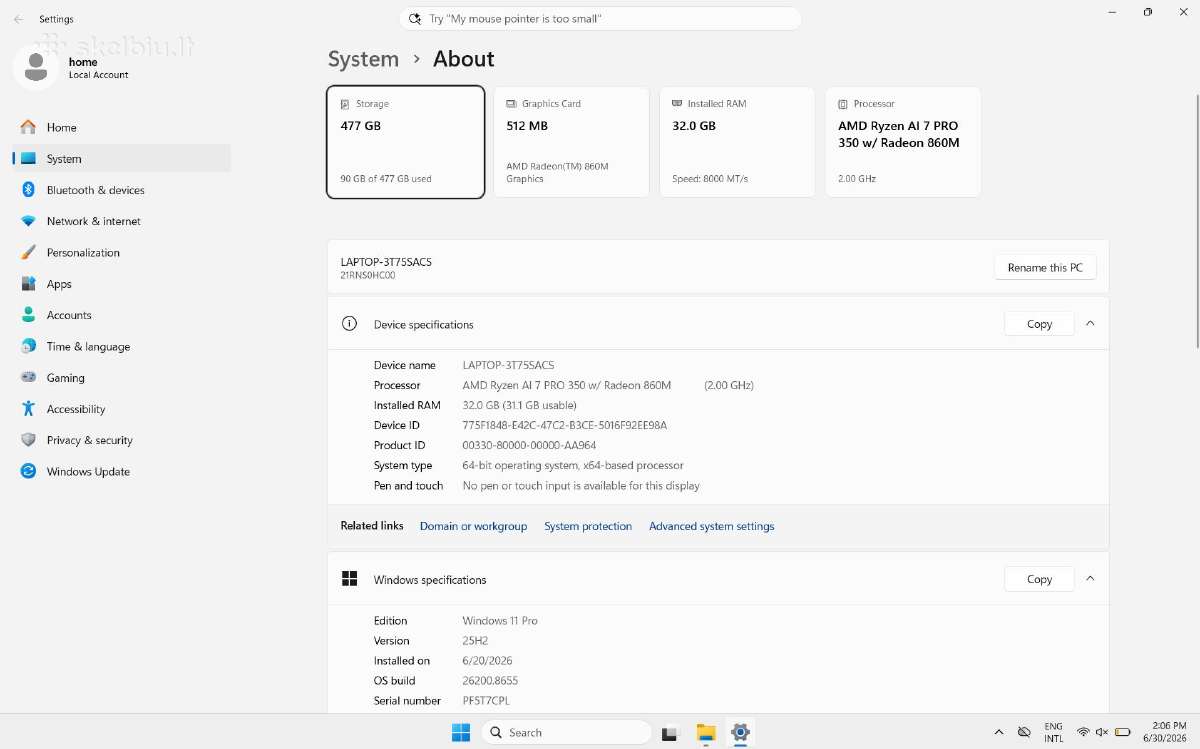
Task: Click the back arrow in Settings title bar
Action: 18,19
